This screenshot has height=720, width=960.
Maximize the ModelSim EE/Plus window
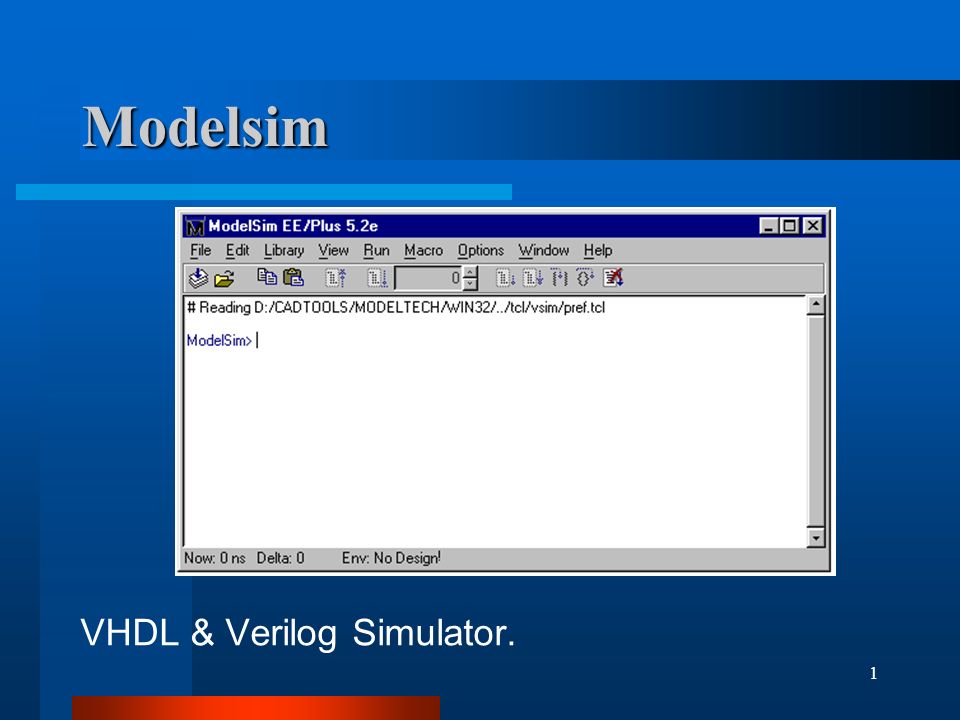pyautogui.click(x=789, y=226)
